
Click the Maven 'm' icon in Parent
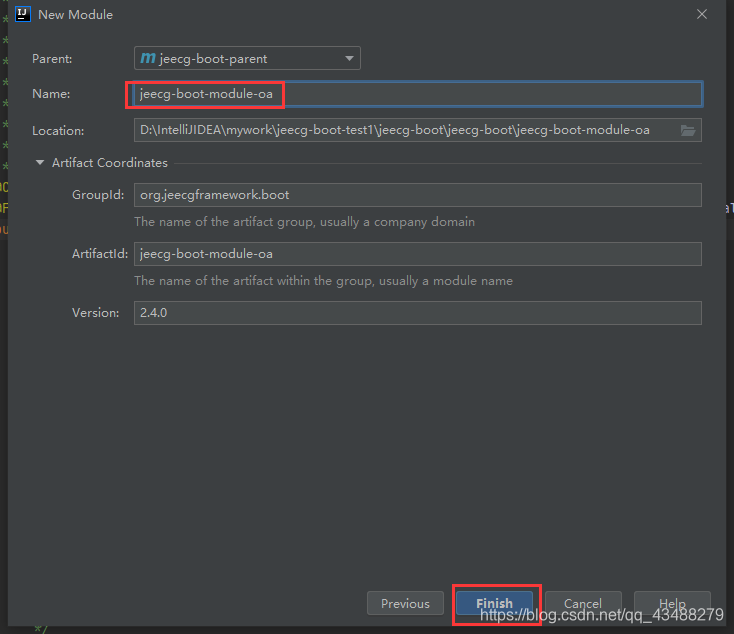click(148, 58)
